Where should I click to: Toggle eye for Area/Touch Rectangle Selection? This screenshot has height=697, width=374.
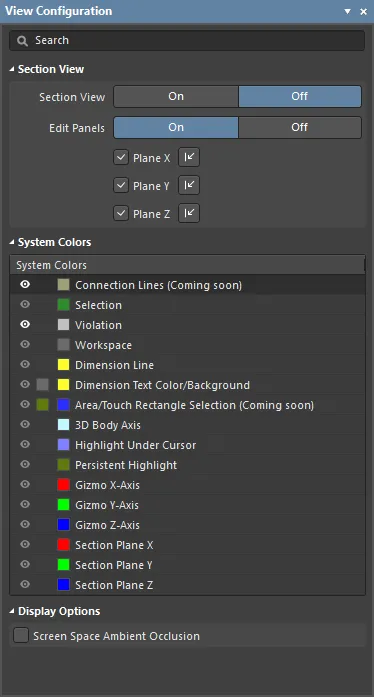click(x=25, y=405)
